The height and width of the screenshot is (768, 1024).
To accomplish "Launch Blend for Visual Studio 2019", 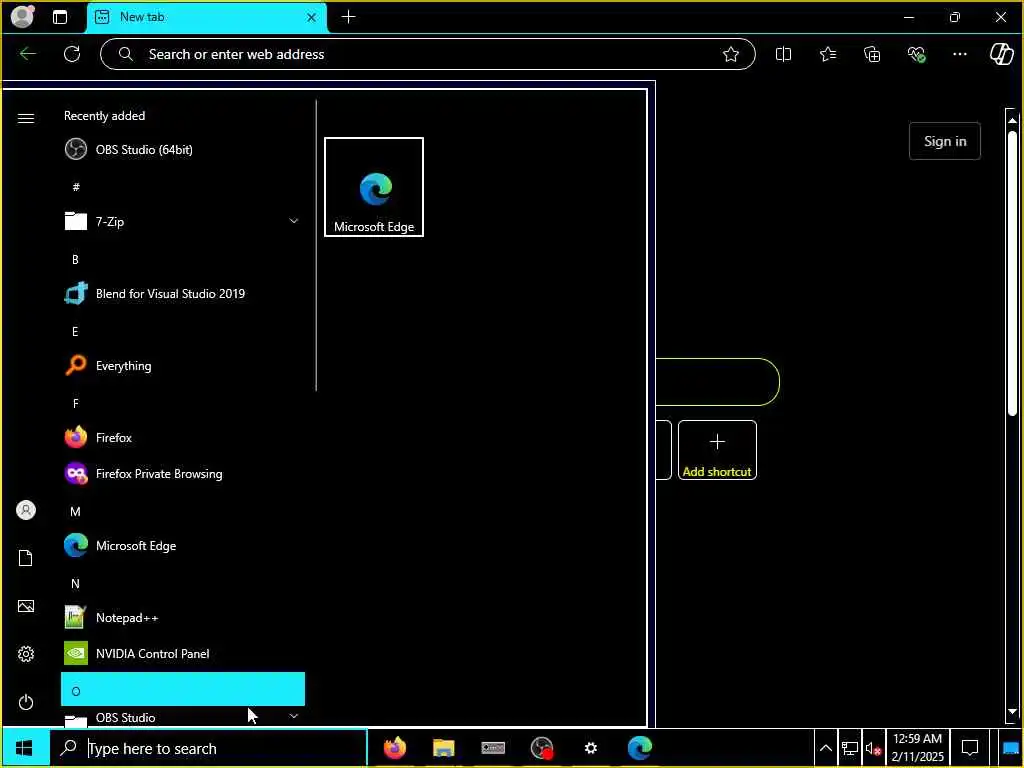I will tap(183, 294).
